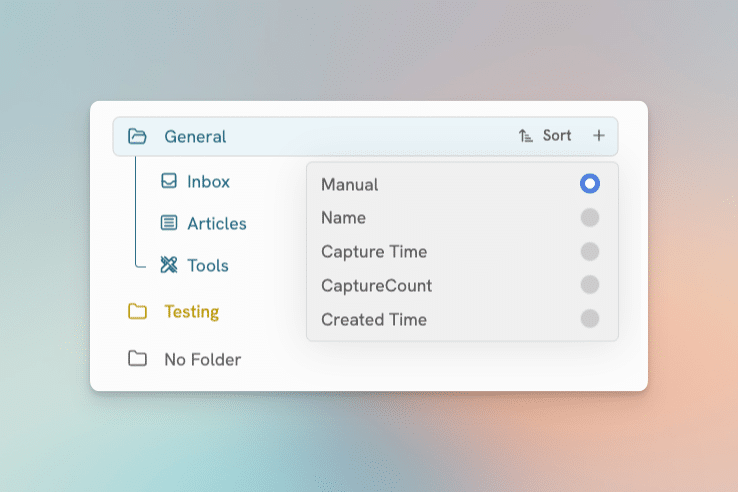The height and width of the screenshot is (492, 738).
Task: Pick the Created Time radio button
Action: click(590, 319)
